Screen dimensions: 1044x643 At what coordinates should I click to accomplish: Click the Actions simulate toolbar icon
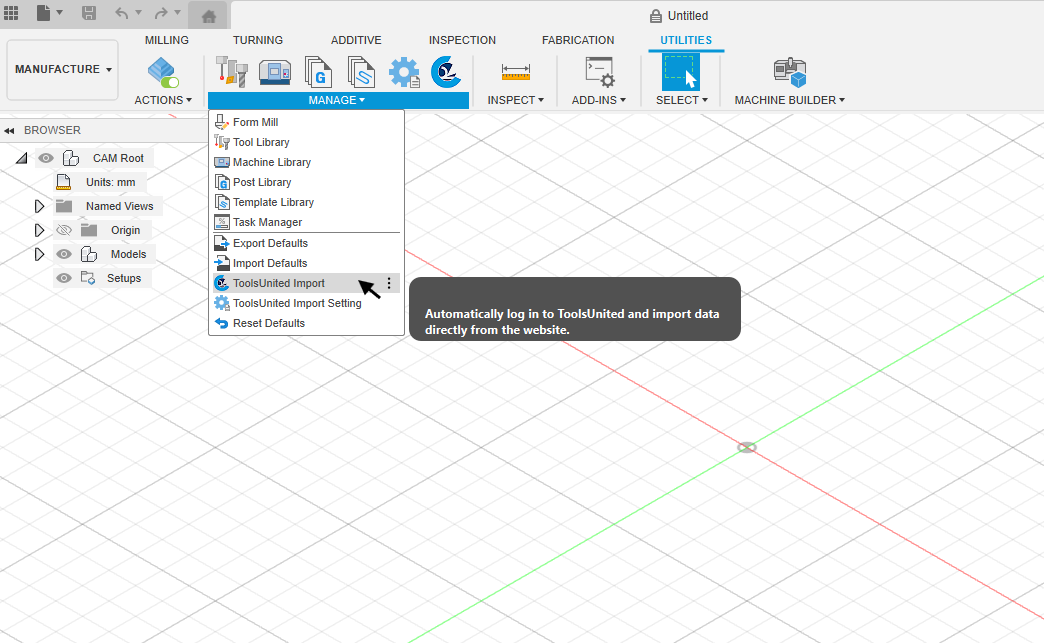pyautogui.click(x=163, y=72)
